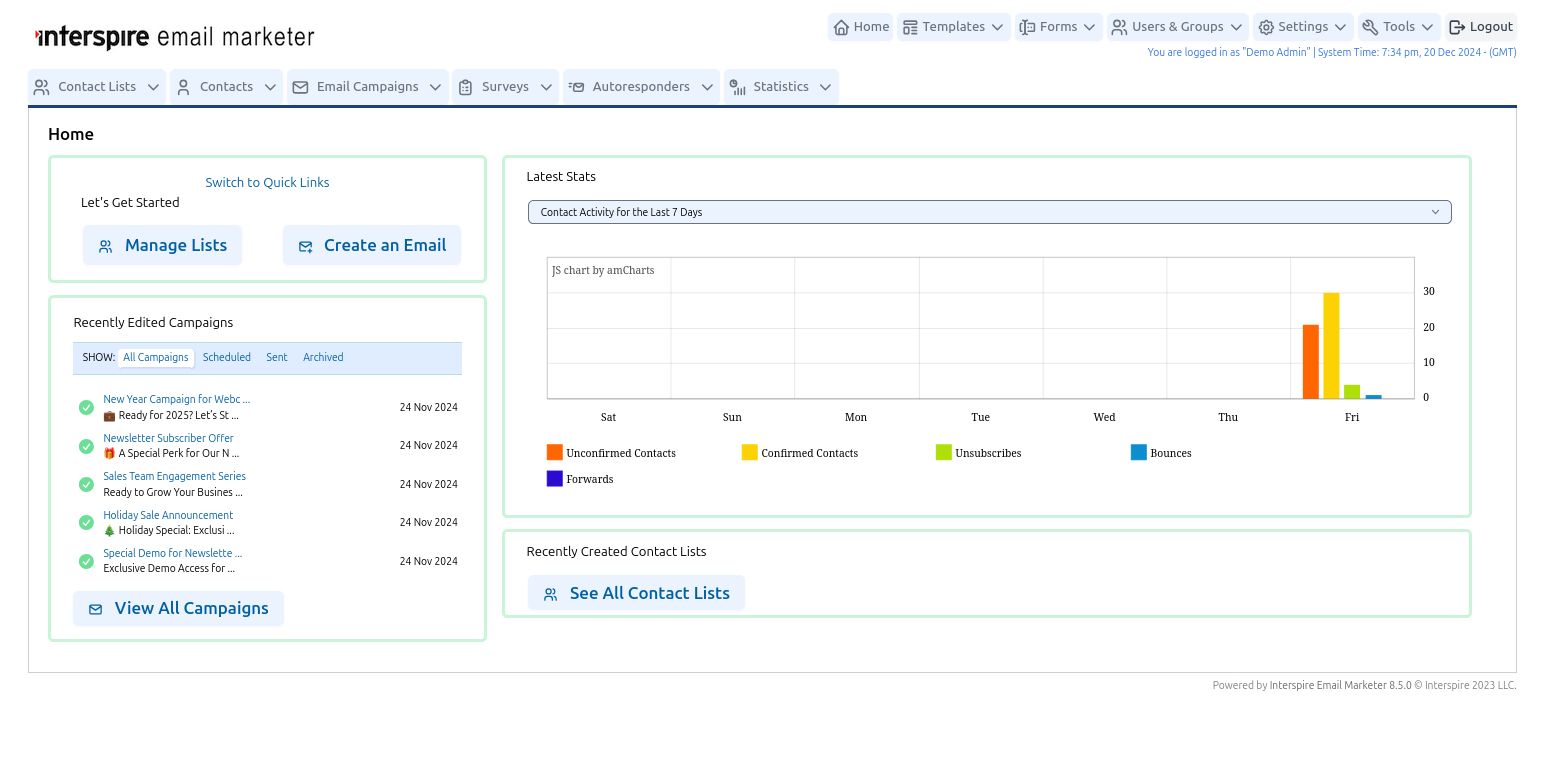1545x761 pixels.
Task: Click the Statistics chart icon
Action: click(737, 87)
